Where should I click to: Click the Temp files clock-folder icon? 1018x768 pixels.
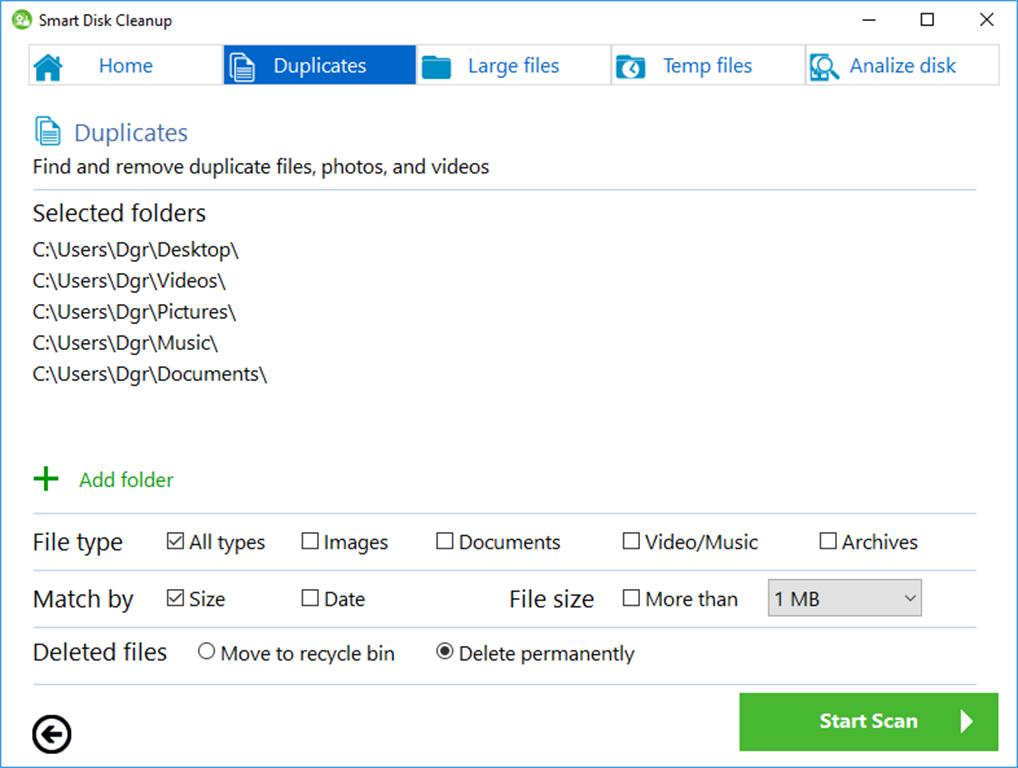[630, 67]
